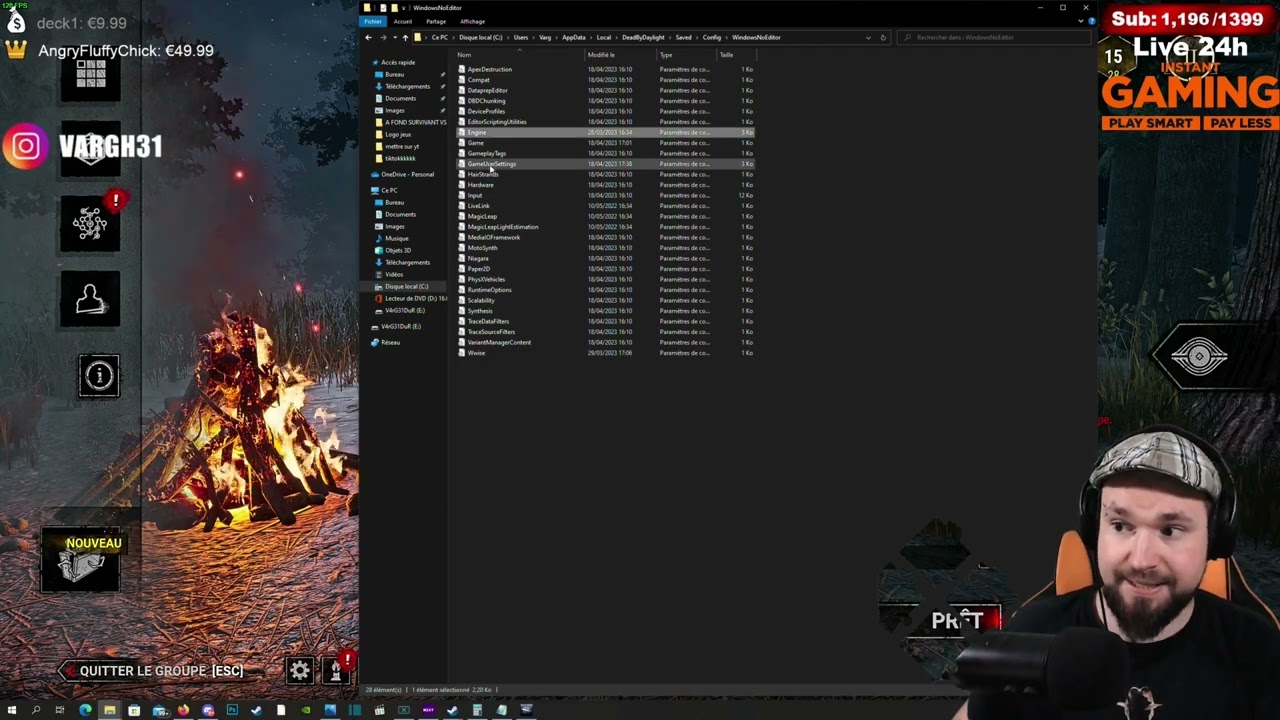Open Objets 3D under Ce PC
This screenshot has width=1280, height=720.
(x=398, y=250)
